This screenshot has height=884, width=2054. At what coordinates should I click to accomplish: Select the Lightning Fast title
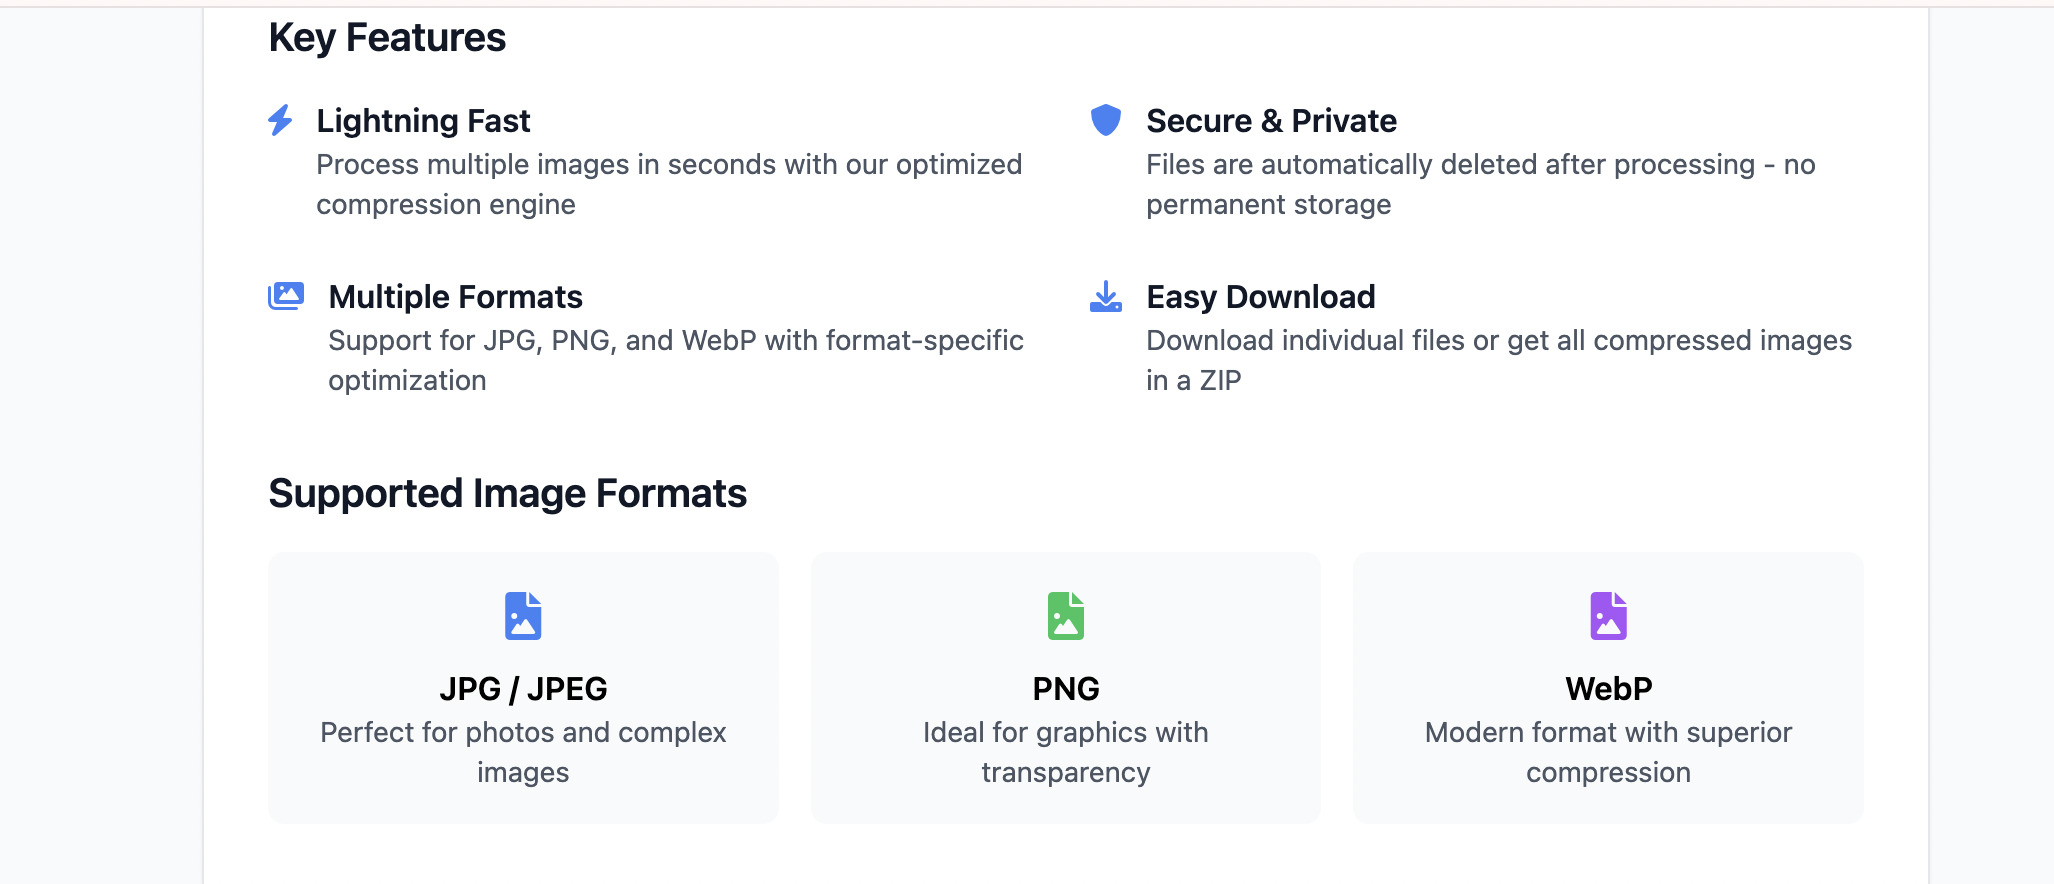423,121
